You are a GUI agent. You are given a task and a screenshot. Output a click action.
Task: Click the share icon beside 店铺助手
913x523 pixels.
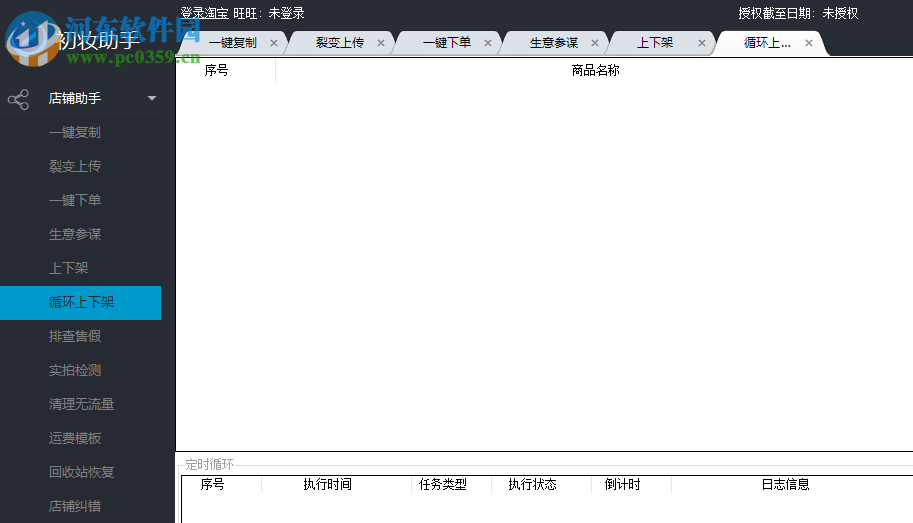pos(18,100)
